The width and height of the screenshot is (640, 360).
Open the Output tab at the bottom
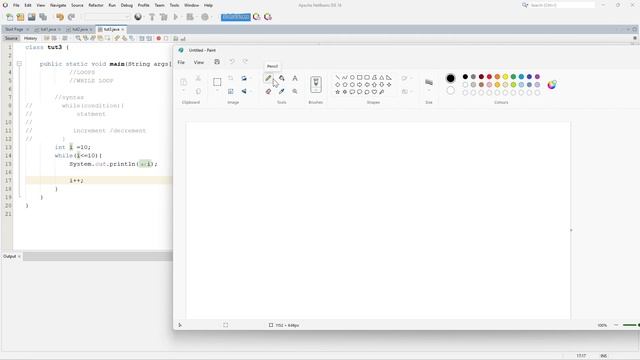tap(9, 256)
